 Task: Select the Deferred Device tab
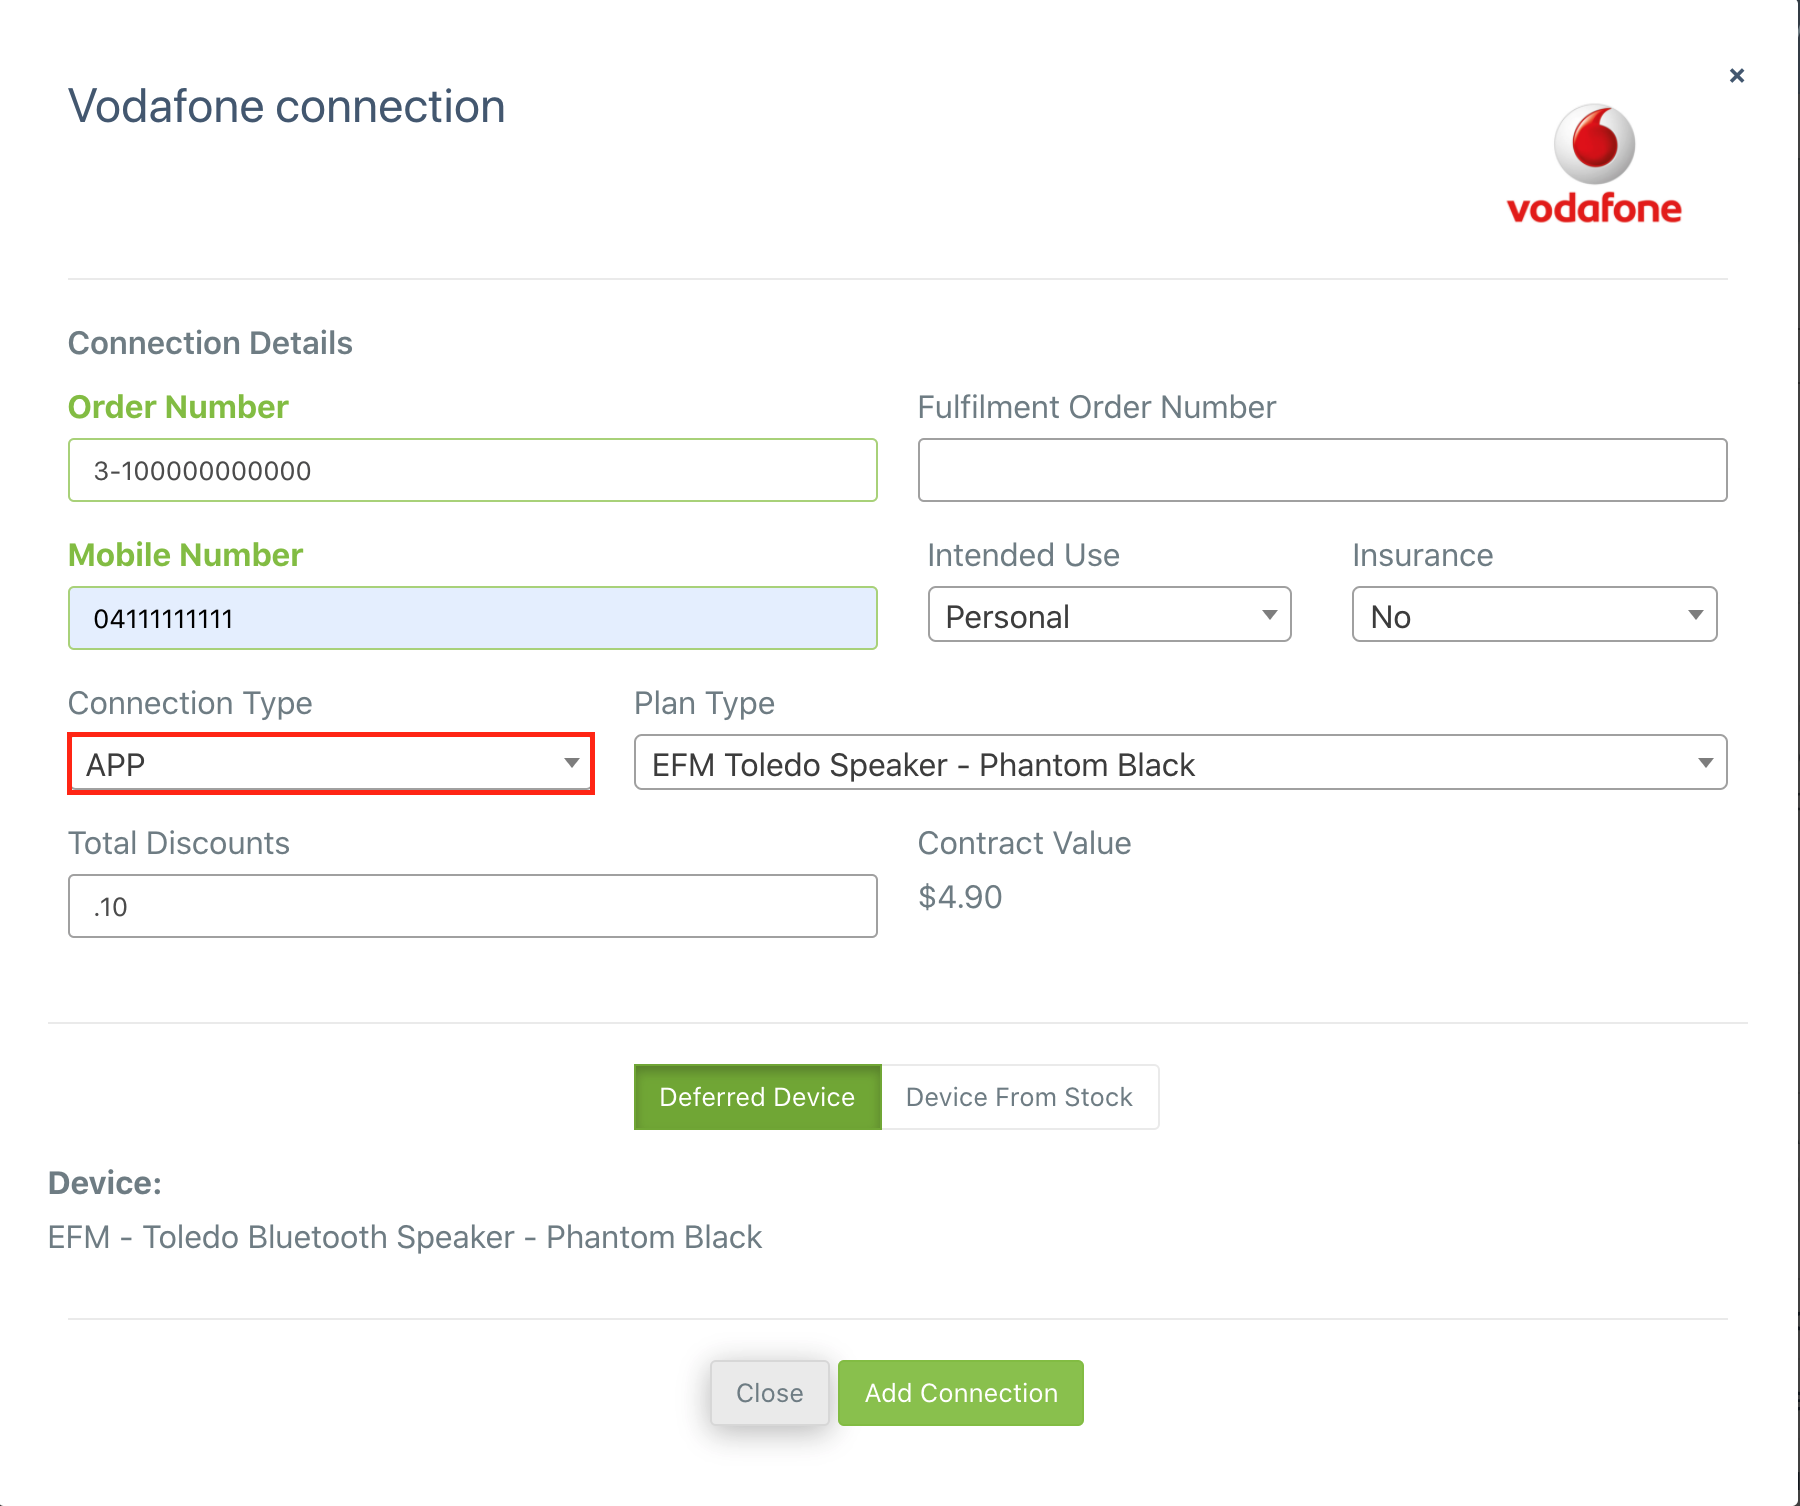(758, 1097)
